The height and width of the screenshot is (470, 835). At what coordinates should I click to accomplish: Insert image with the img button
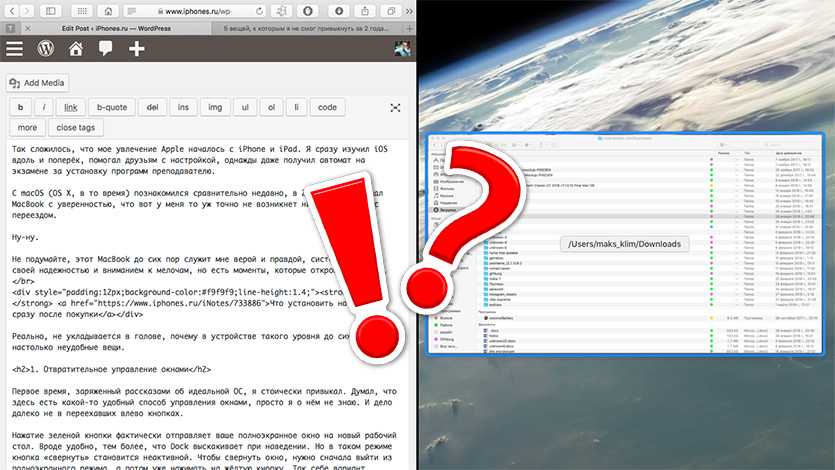click(214, 107)
